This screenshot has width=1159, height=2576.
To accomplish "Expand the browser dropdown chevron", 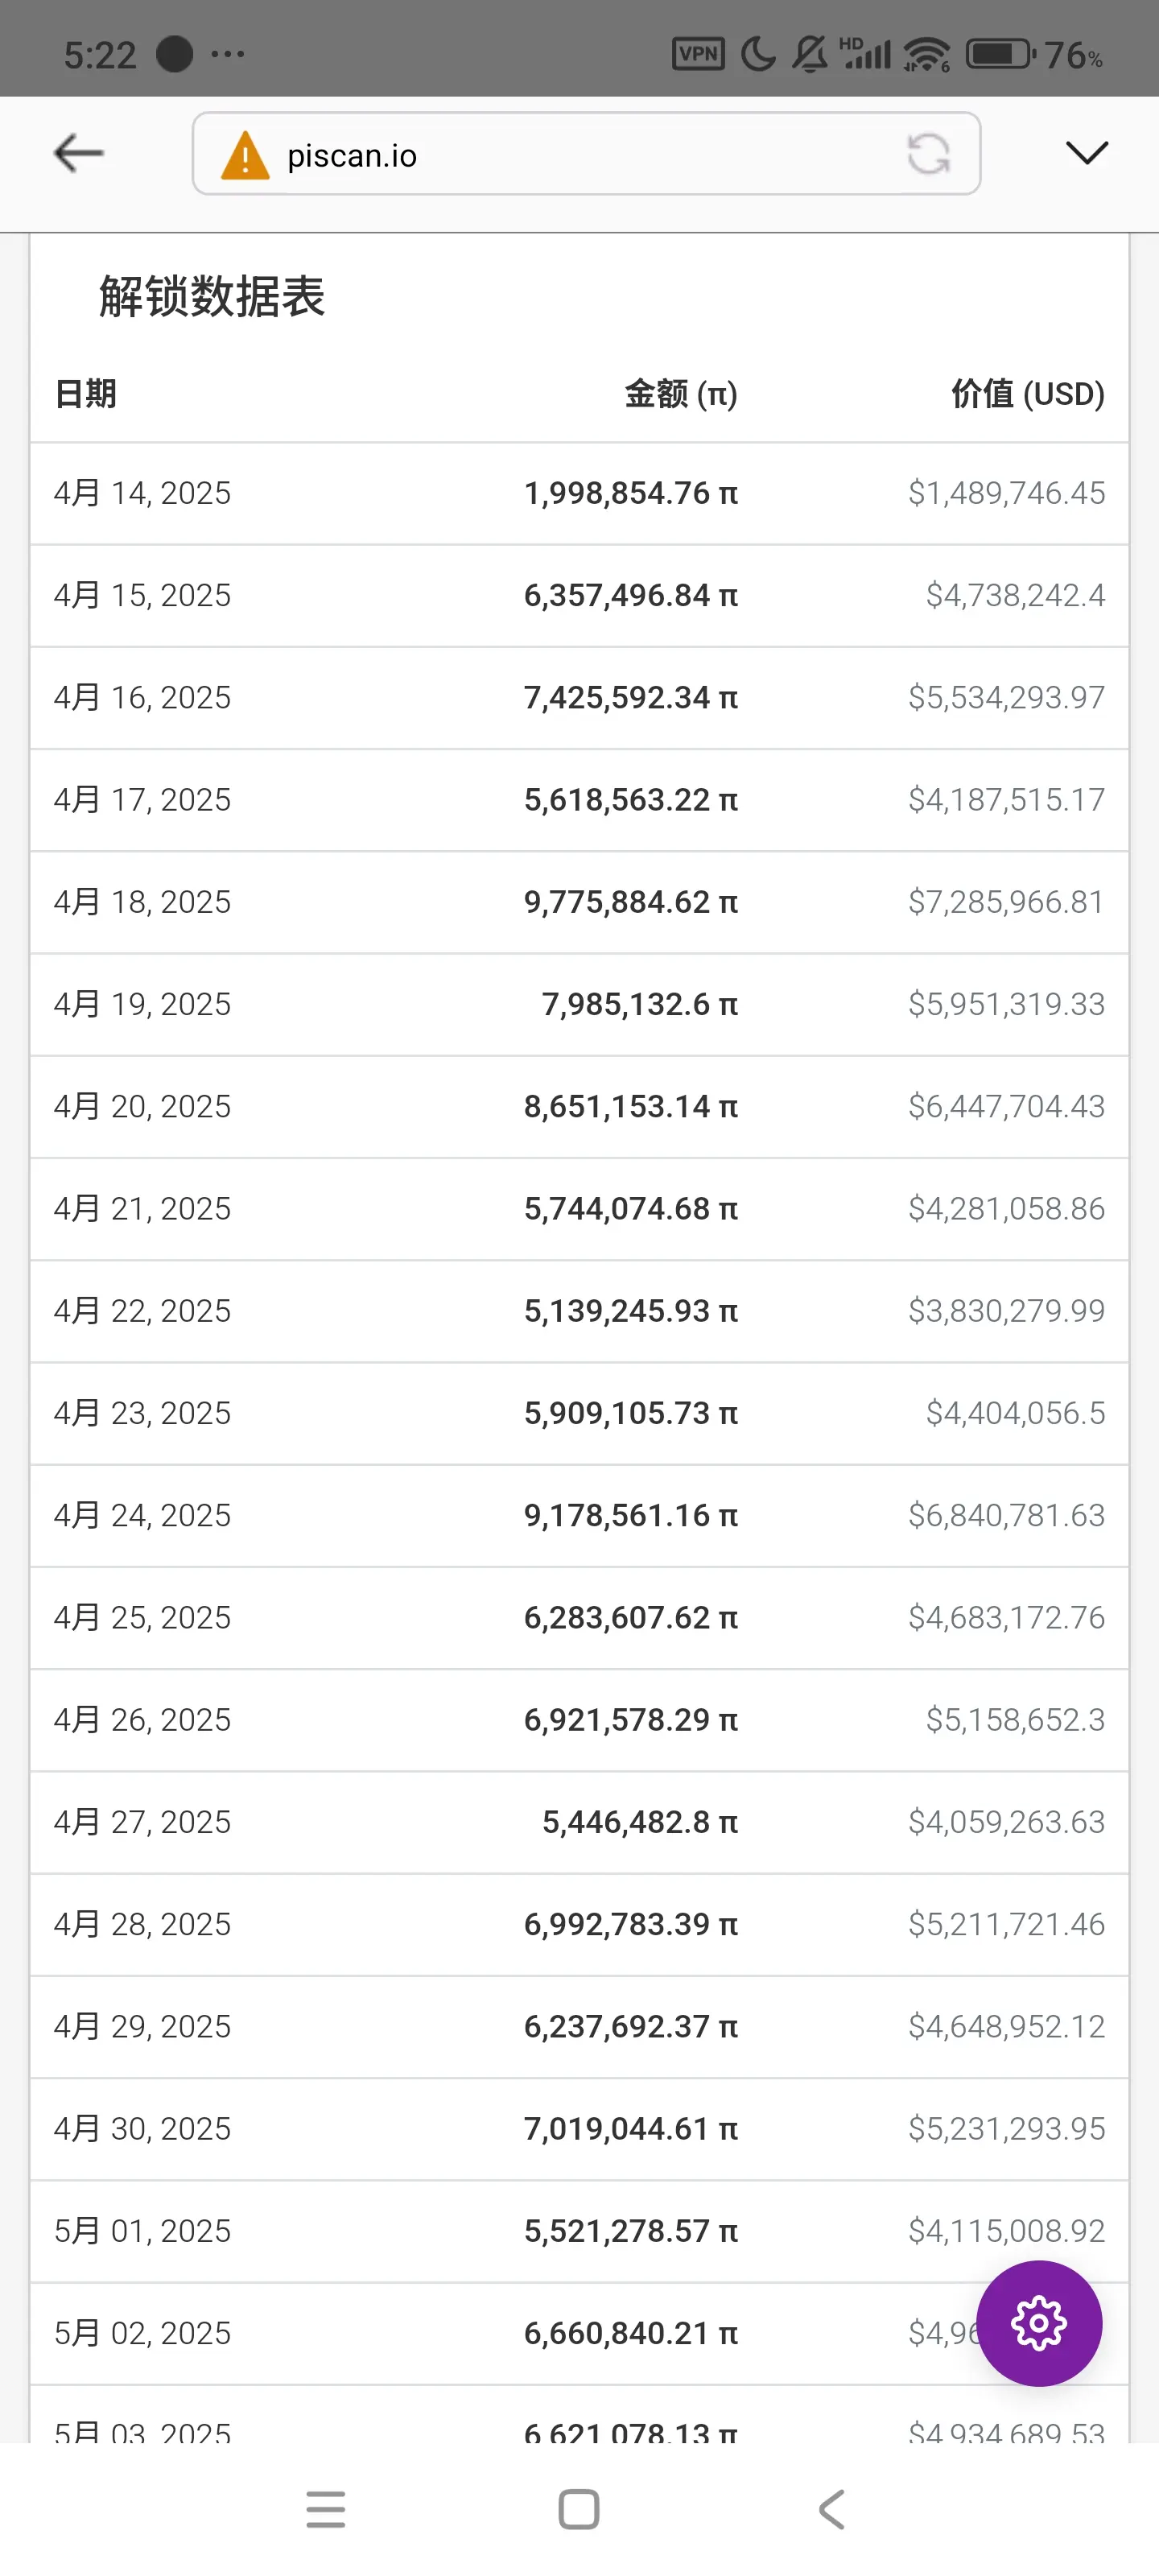I will (x=1087, y=153).
